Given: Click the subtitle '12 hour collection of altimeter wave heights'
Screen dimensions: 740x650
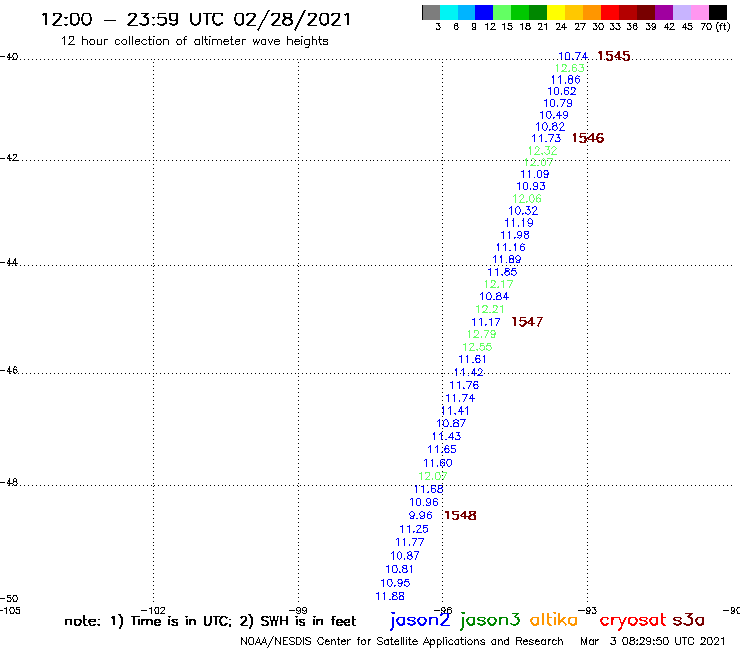Looking at the screenshot, I should tap(194, 41).
